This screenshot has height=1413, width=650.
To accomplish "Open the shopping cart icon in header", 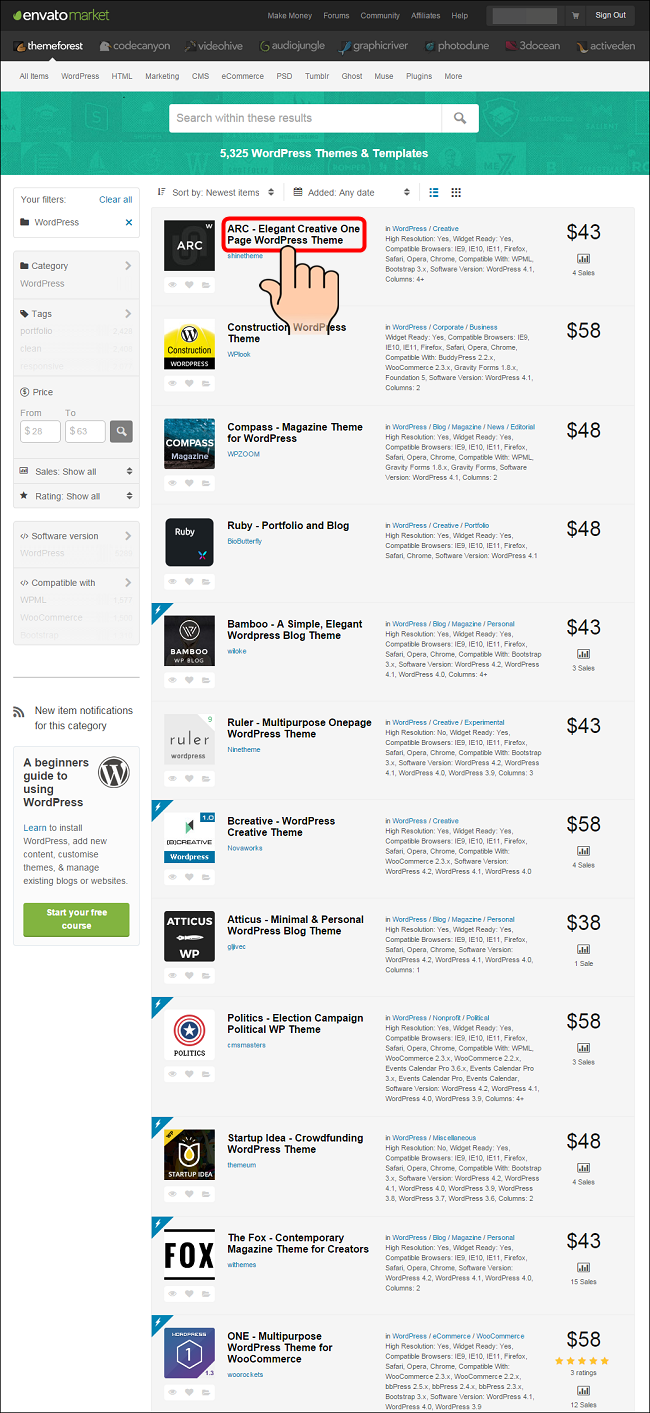I will pos(575,15).
